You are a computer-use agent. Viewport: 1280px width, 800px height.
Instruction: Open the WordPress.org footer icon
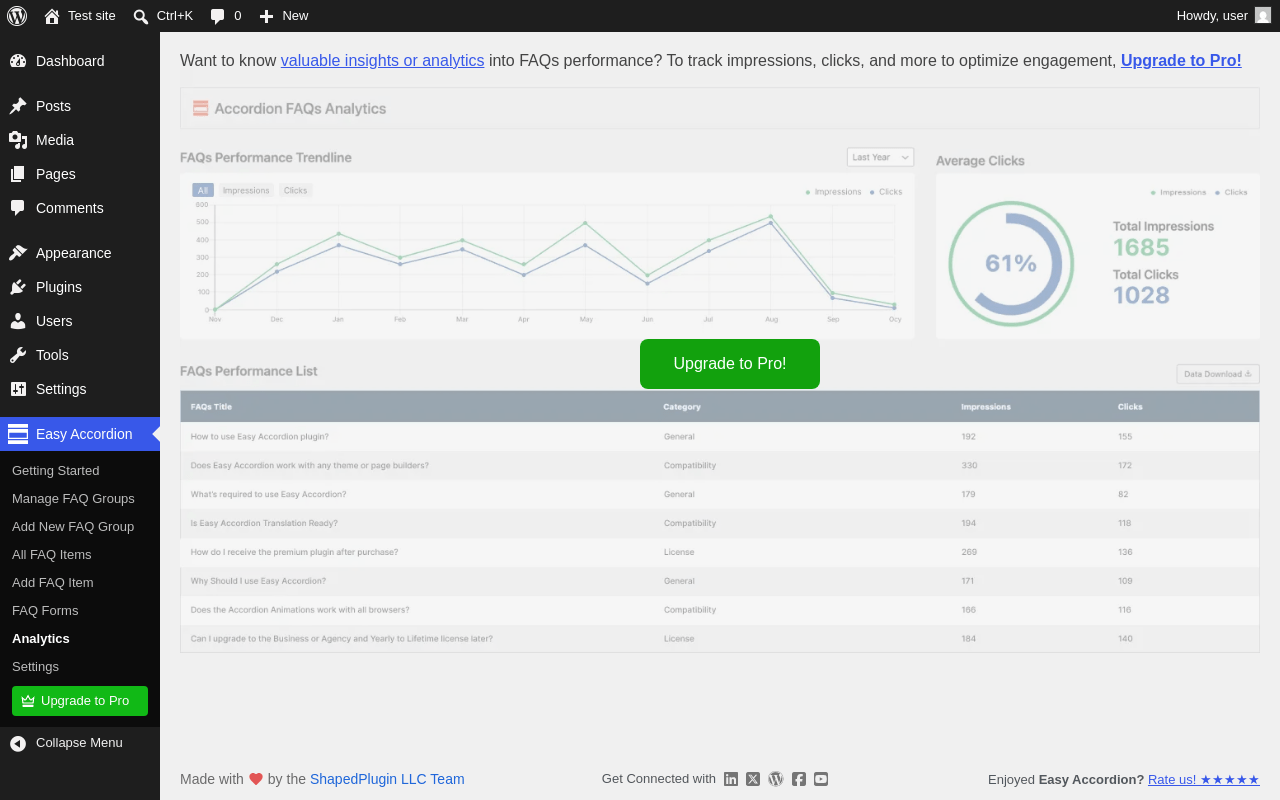(776, 779)
